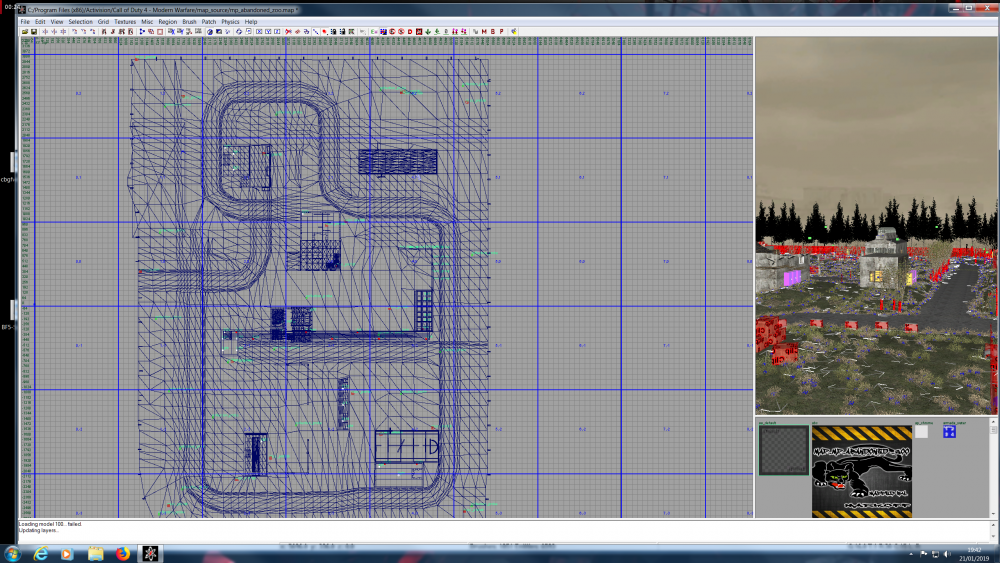This screenshot has width=1000, height=563.
Task: Click the red letter D toolbar icon
Action: (x=410, y=32)
